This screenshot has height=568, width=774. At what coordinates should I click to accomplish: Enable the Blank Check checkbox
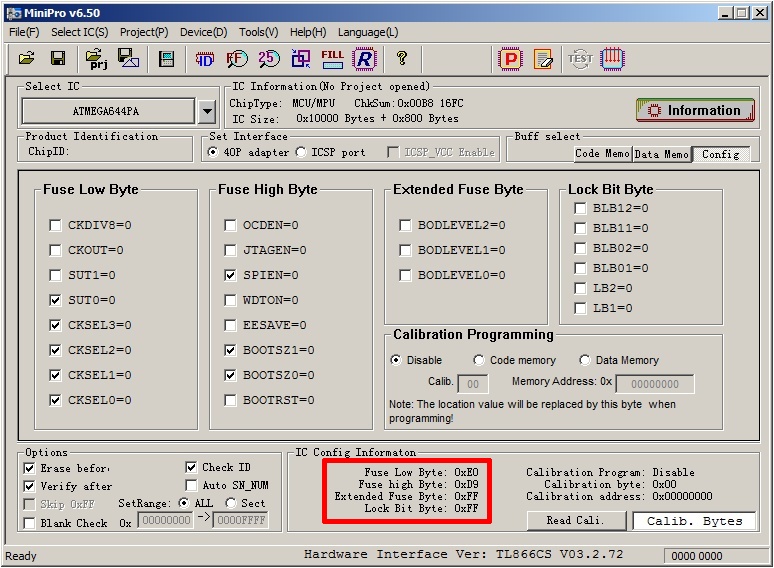pyautogui.click(x=29, y=523)
